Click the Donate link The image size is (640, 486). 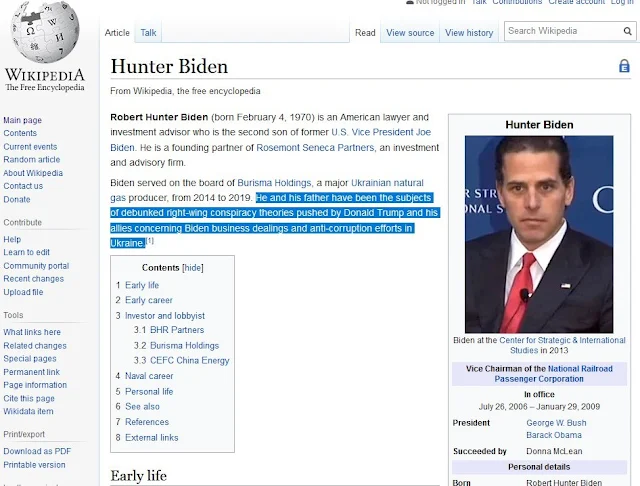17,199
